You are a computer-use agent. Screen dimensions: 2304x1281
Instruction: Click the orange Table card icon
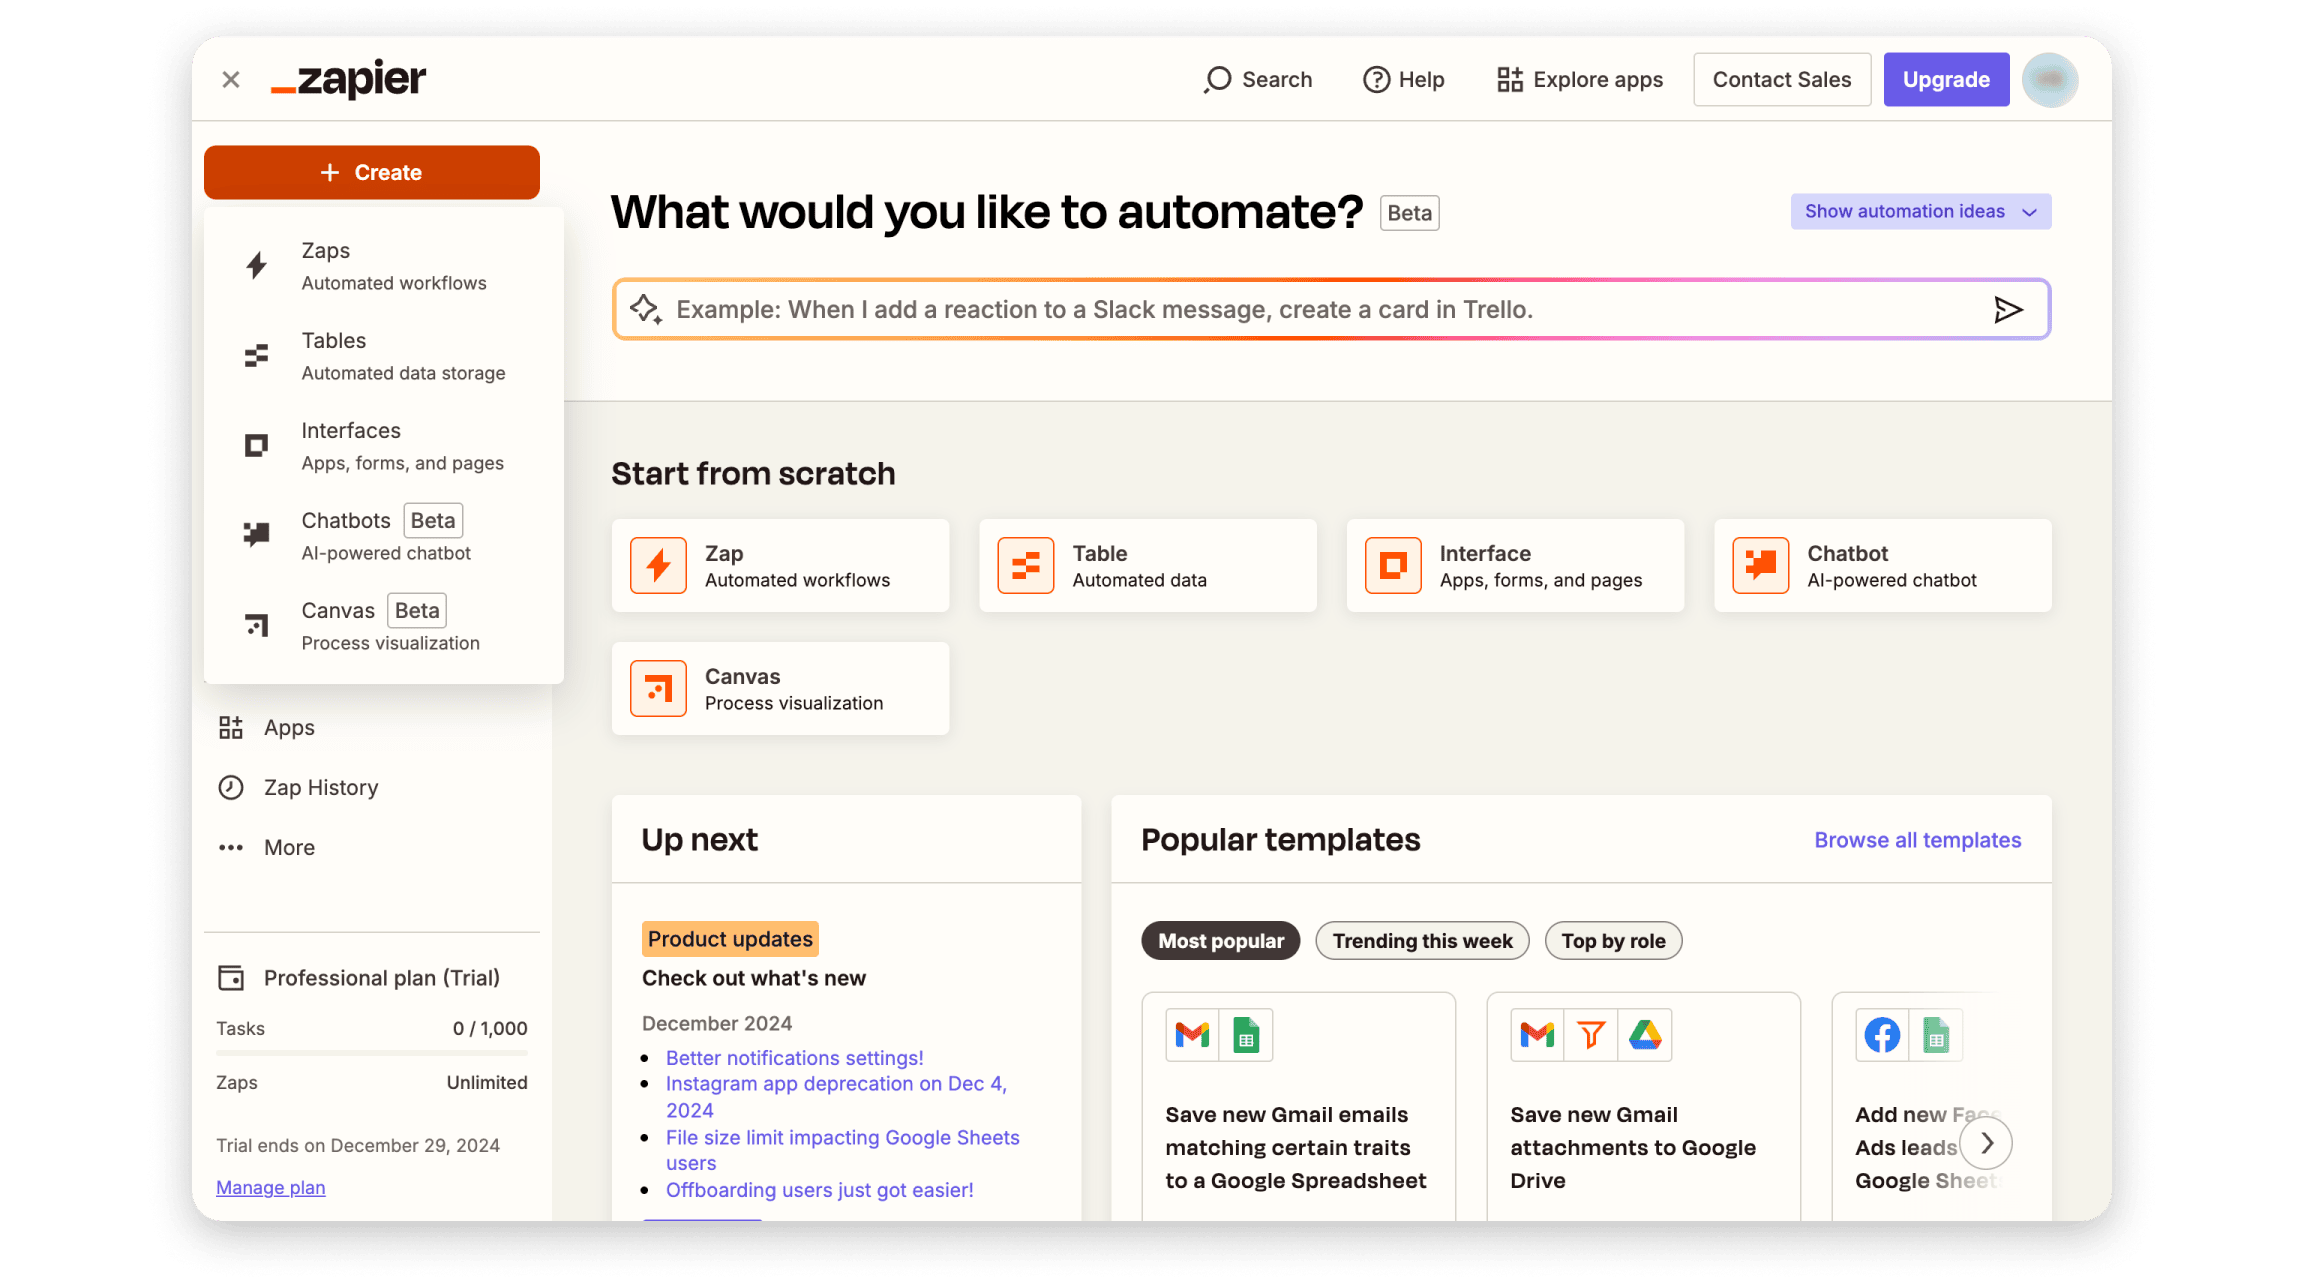1026,565
